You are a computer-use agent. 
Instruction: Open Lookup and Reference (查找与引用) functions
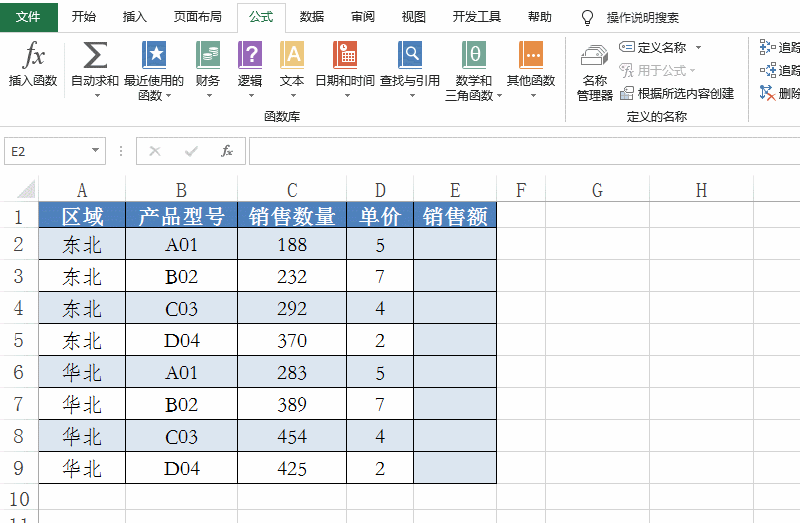pos(410,69)
